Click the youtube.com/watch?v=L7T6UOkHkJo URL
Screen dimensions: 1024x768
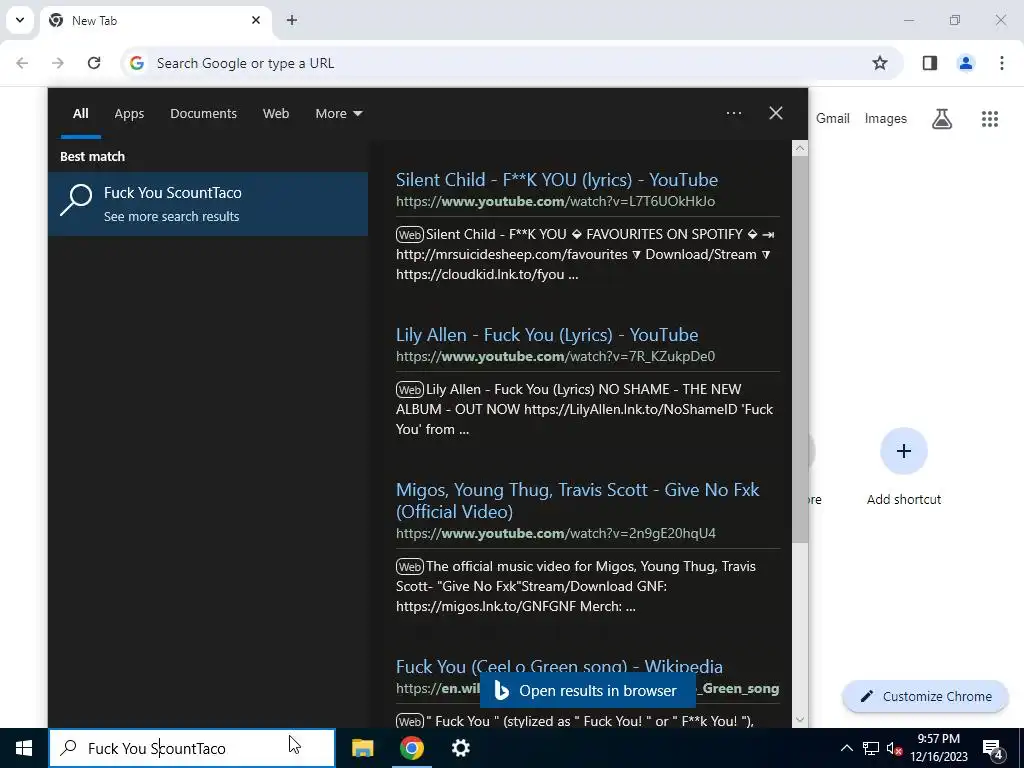(555, 202)
